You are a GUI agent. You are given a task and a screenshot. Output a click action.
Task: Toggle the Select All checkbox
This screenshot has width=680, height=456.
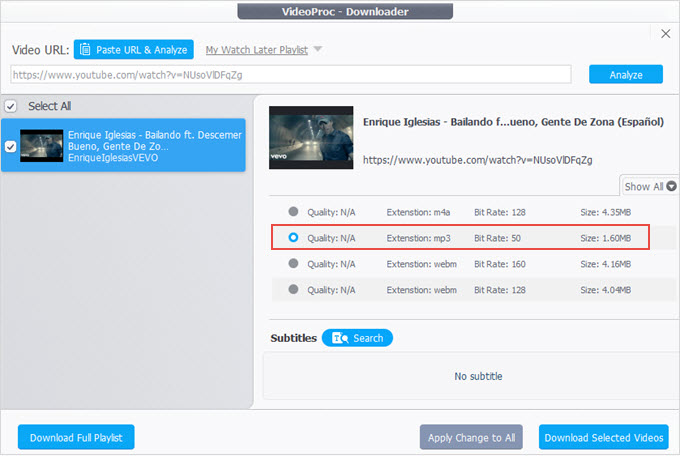pyautogui.click(x=11, y=106)
